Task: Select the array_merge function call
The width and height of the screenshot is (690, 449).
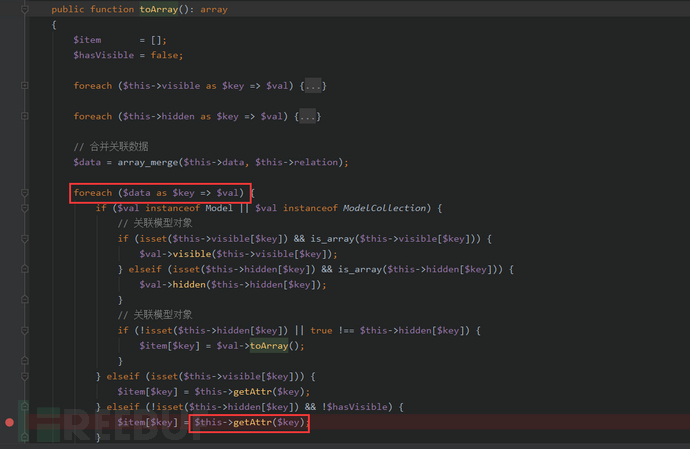Action: tap(144, 162)
